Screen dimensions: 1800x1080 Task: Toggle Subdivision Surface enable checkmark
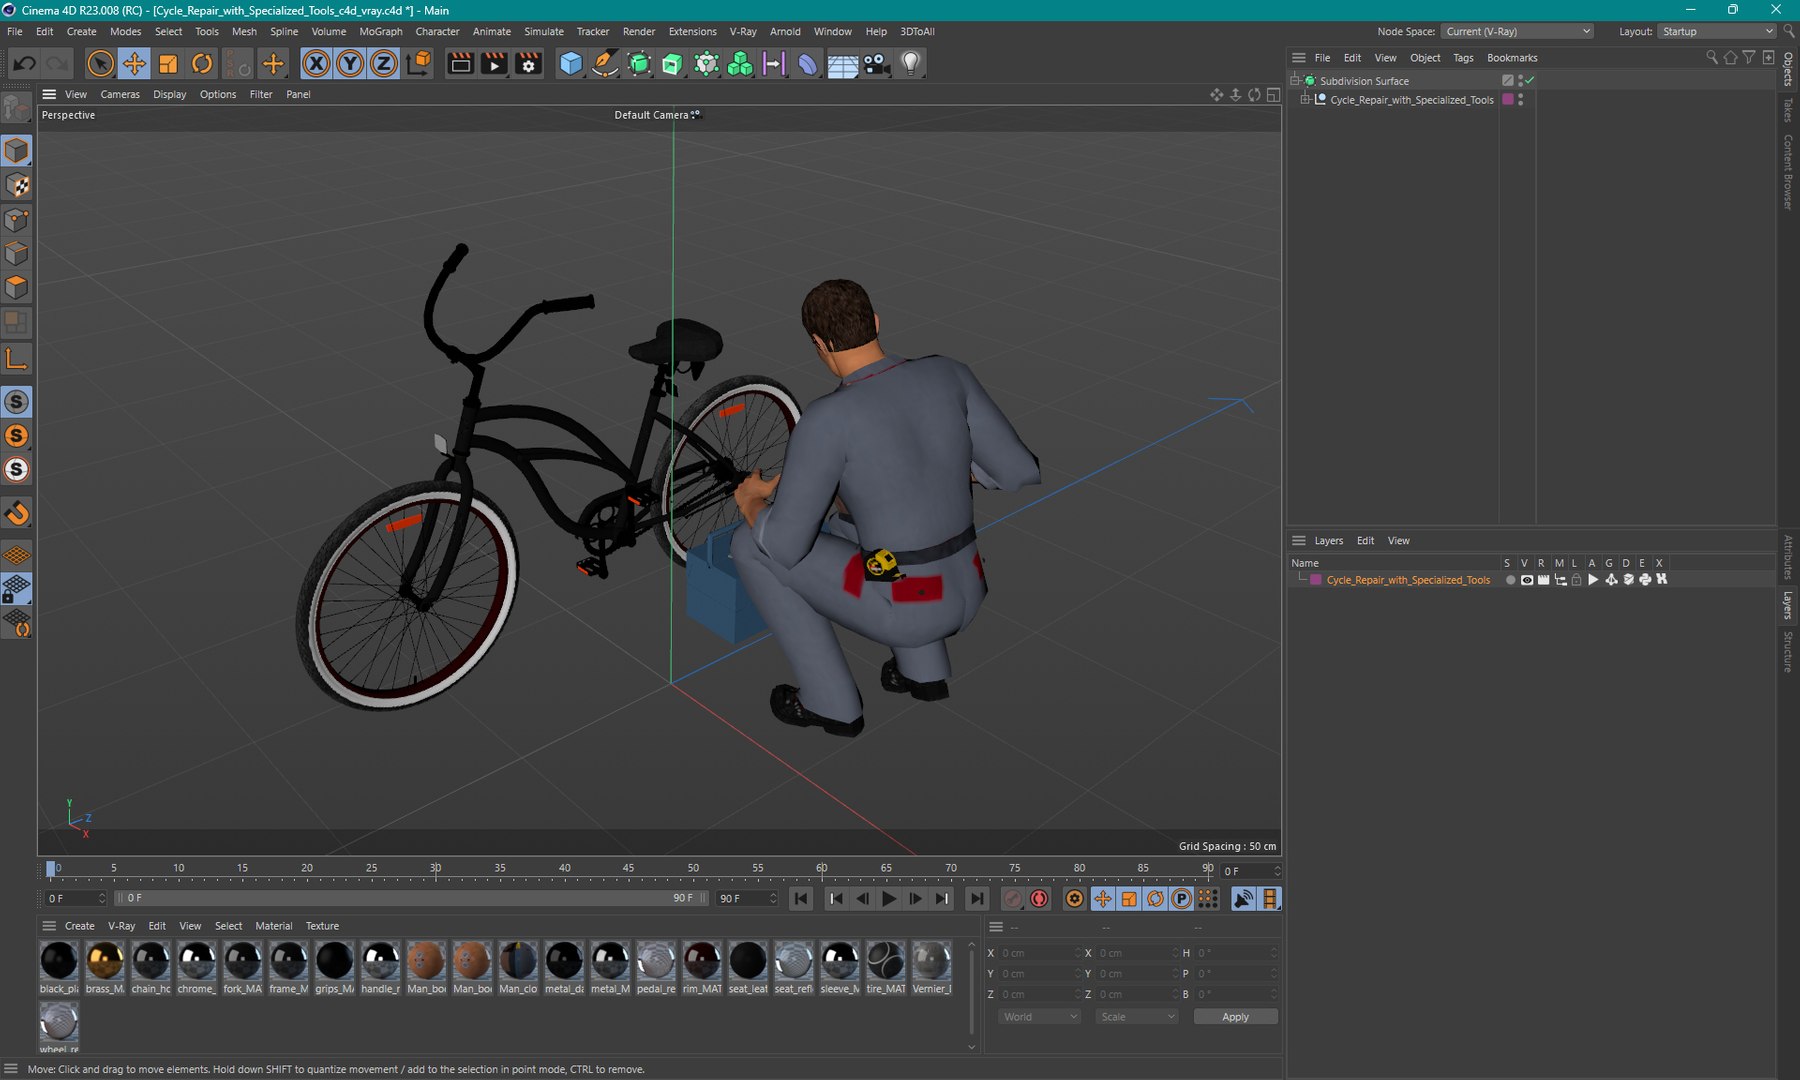tap(1530, 80)
